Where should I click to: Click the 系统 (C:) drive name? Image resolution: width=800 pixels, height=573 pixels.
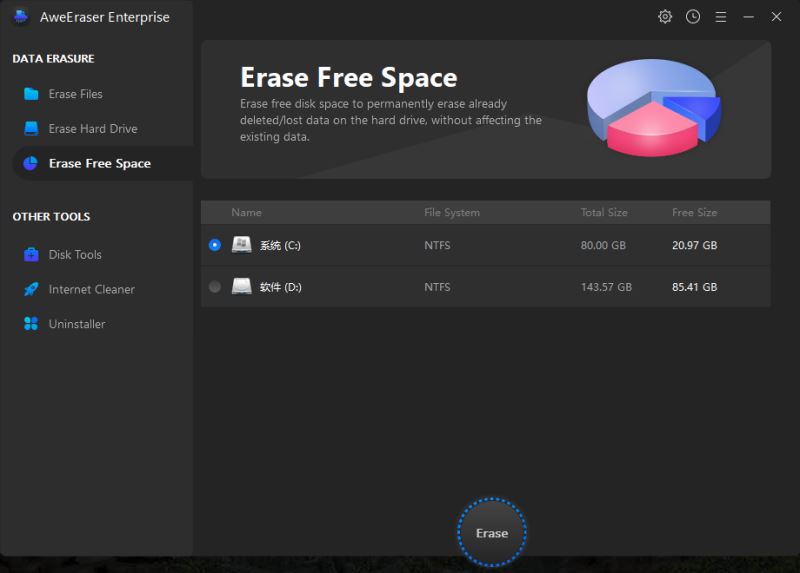tap(280, 245)
